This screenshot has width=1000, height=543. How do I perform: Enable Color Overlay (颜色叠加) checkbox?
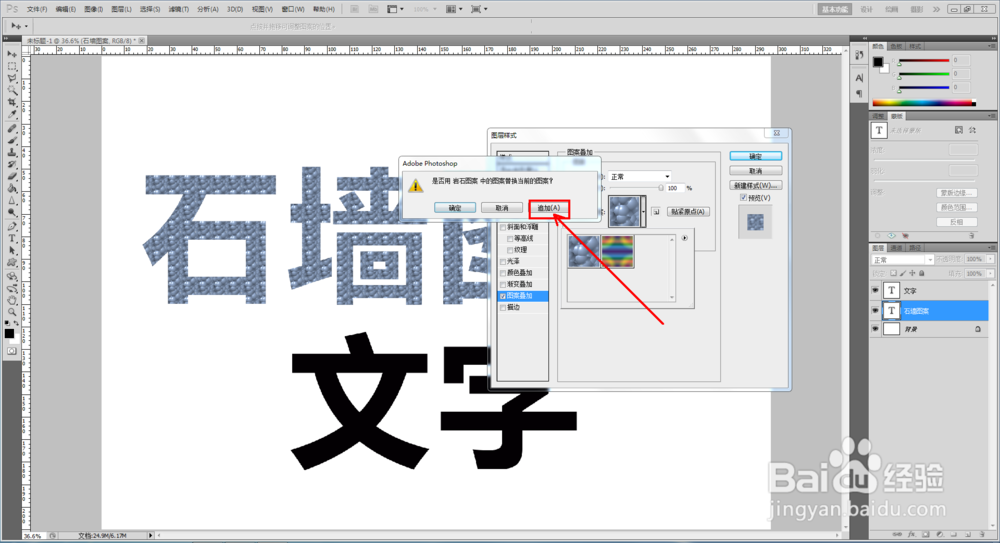point(503,273)
